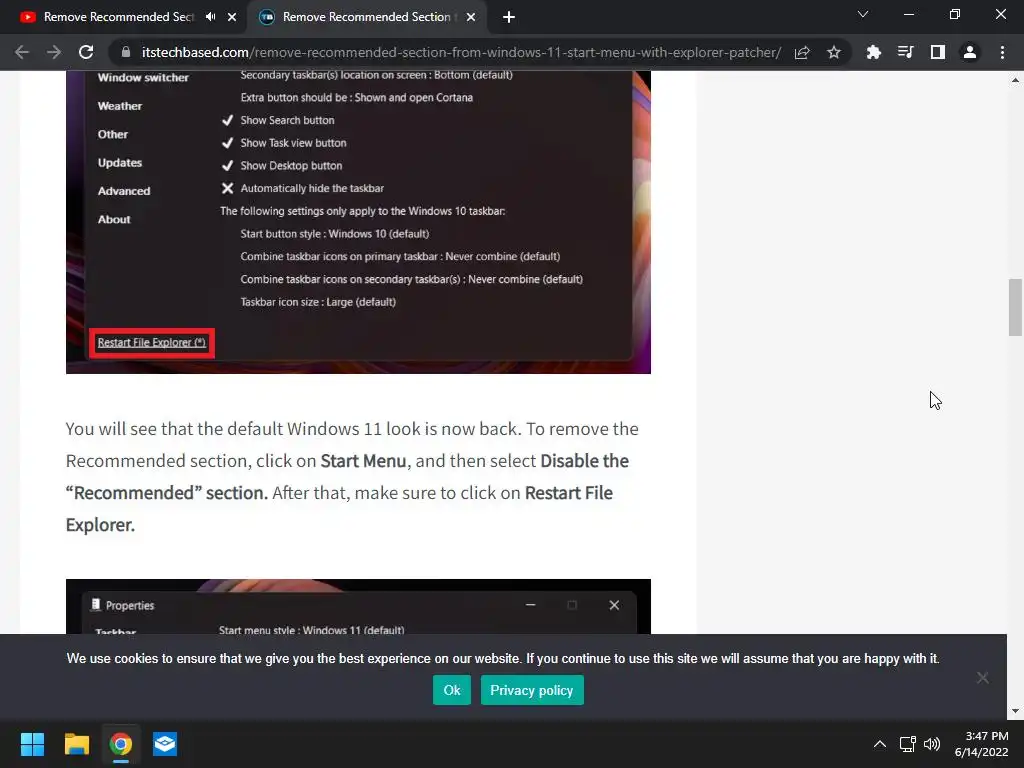Image resolution: width=1024 pixels, height=768 pixels.
Task: Close the YouTube tab
Action: click(232, 17)
